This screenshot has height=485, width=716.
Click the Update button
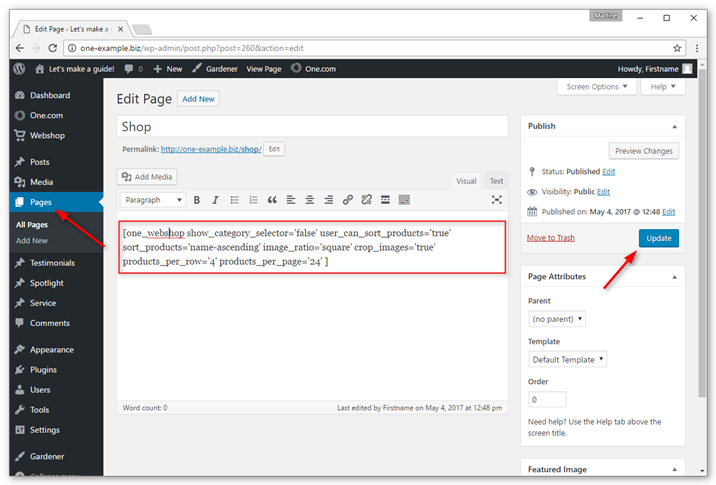click(658, 238)
